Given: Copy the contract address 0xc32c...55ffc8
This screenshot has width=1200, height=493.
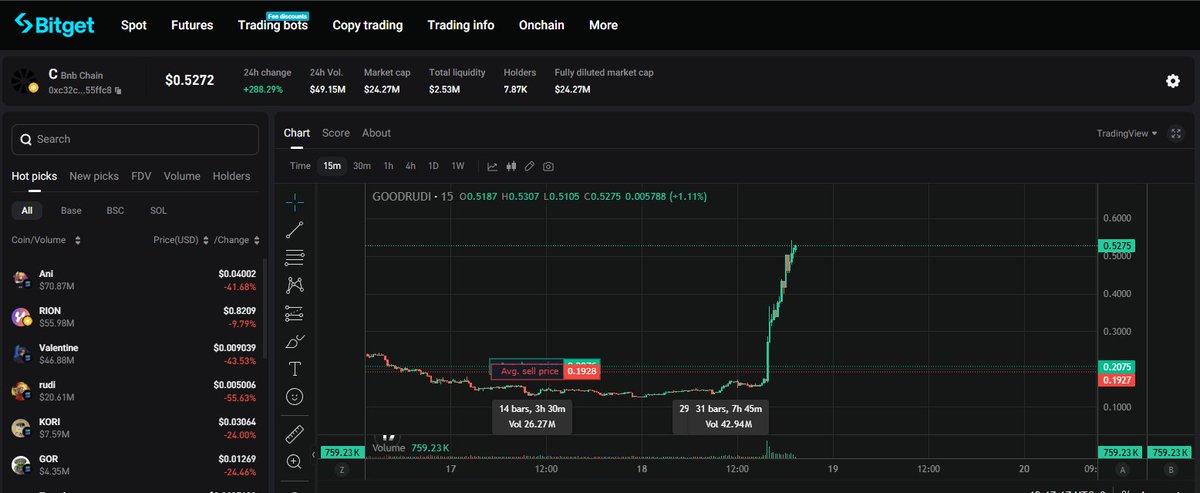Looking at the screenshot, I should [118, 90].
